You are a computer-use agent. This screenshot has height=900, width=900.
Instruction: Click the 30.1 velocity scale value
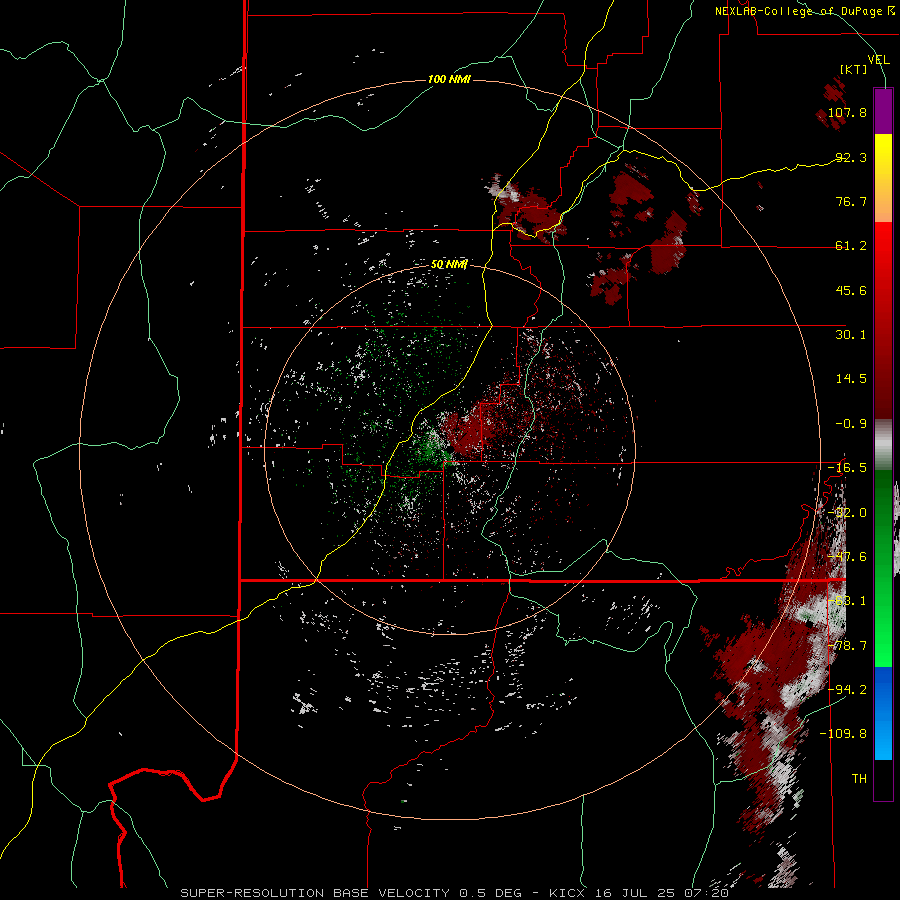851,335
